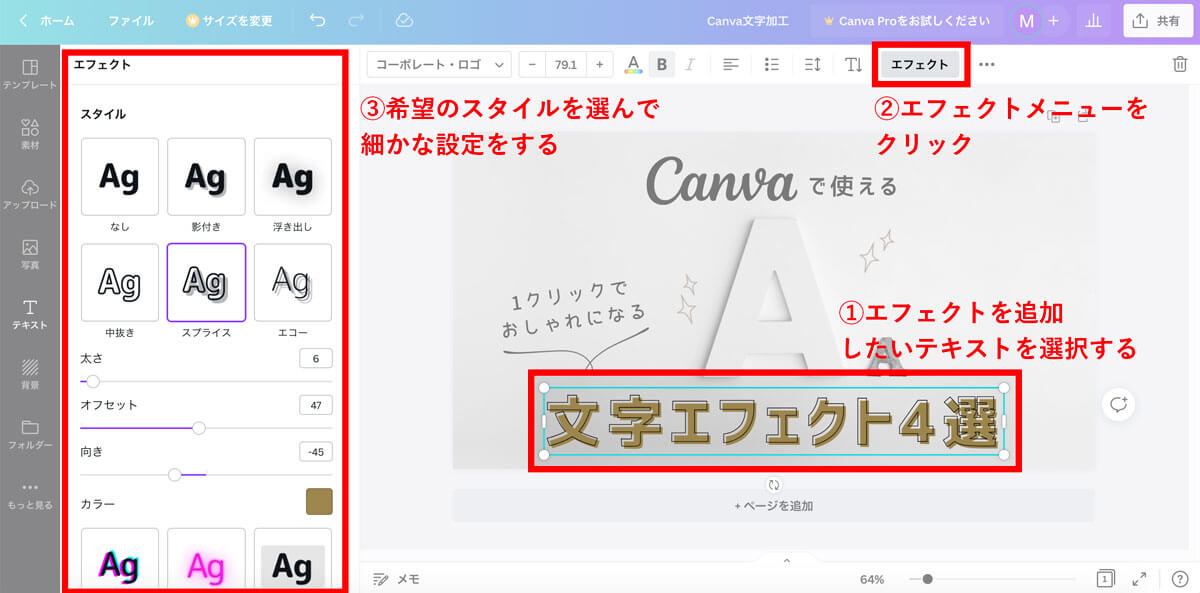This screenshot has width=1200, height=593.
Task: Click ホーム in the top bar
Action: point(55,20)
